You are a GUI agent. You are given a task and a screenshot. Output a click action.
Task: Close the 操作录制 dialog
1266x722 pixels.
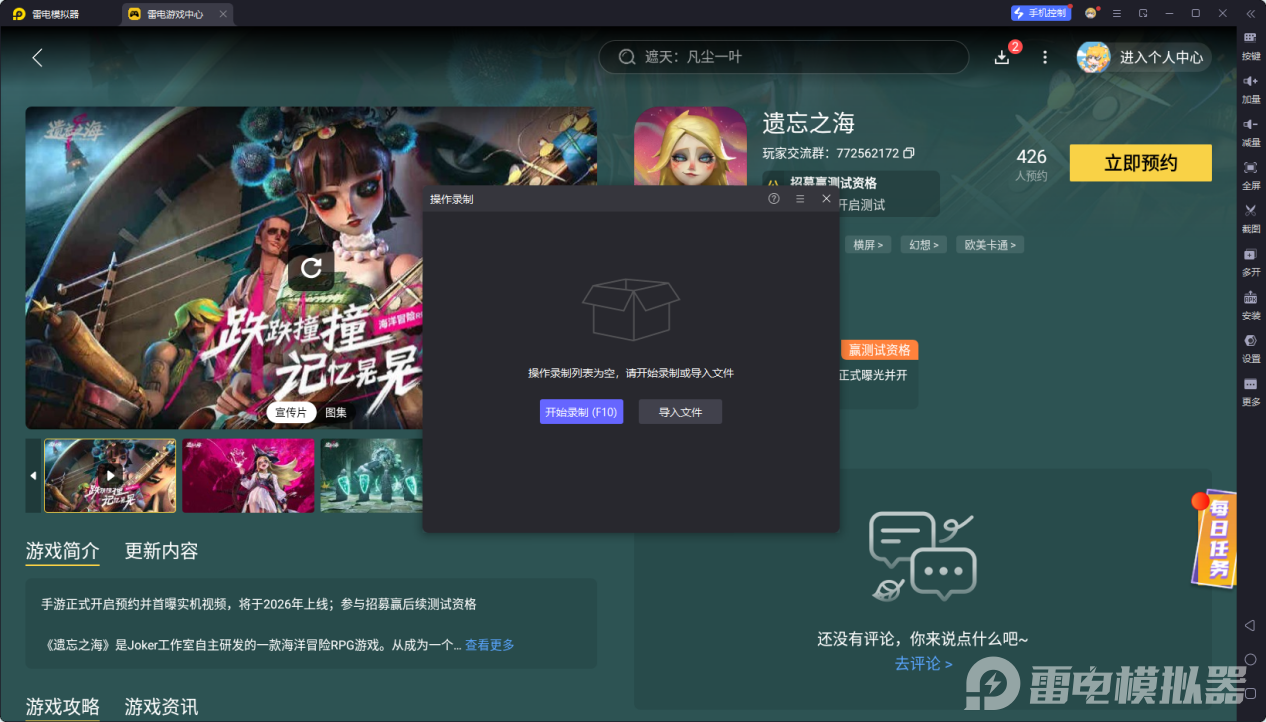[826, 199]
